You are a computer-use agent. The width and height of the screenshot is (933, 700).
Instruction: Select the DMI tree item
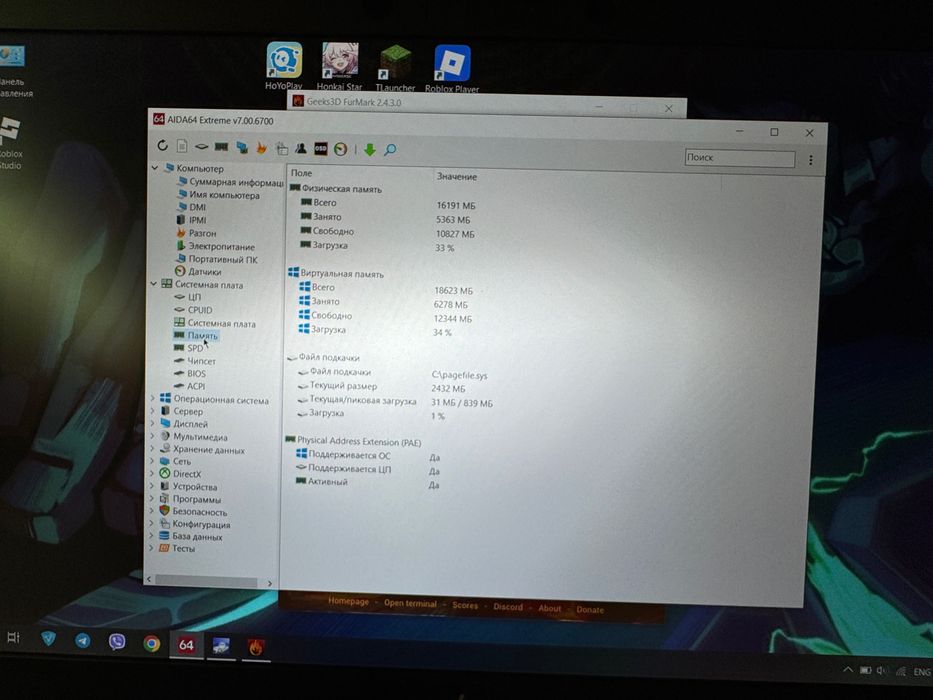[x=192, y=207]
